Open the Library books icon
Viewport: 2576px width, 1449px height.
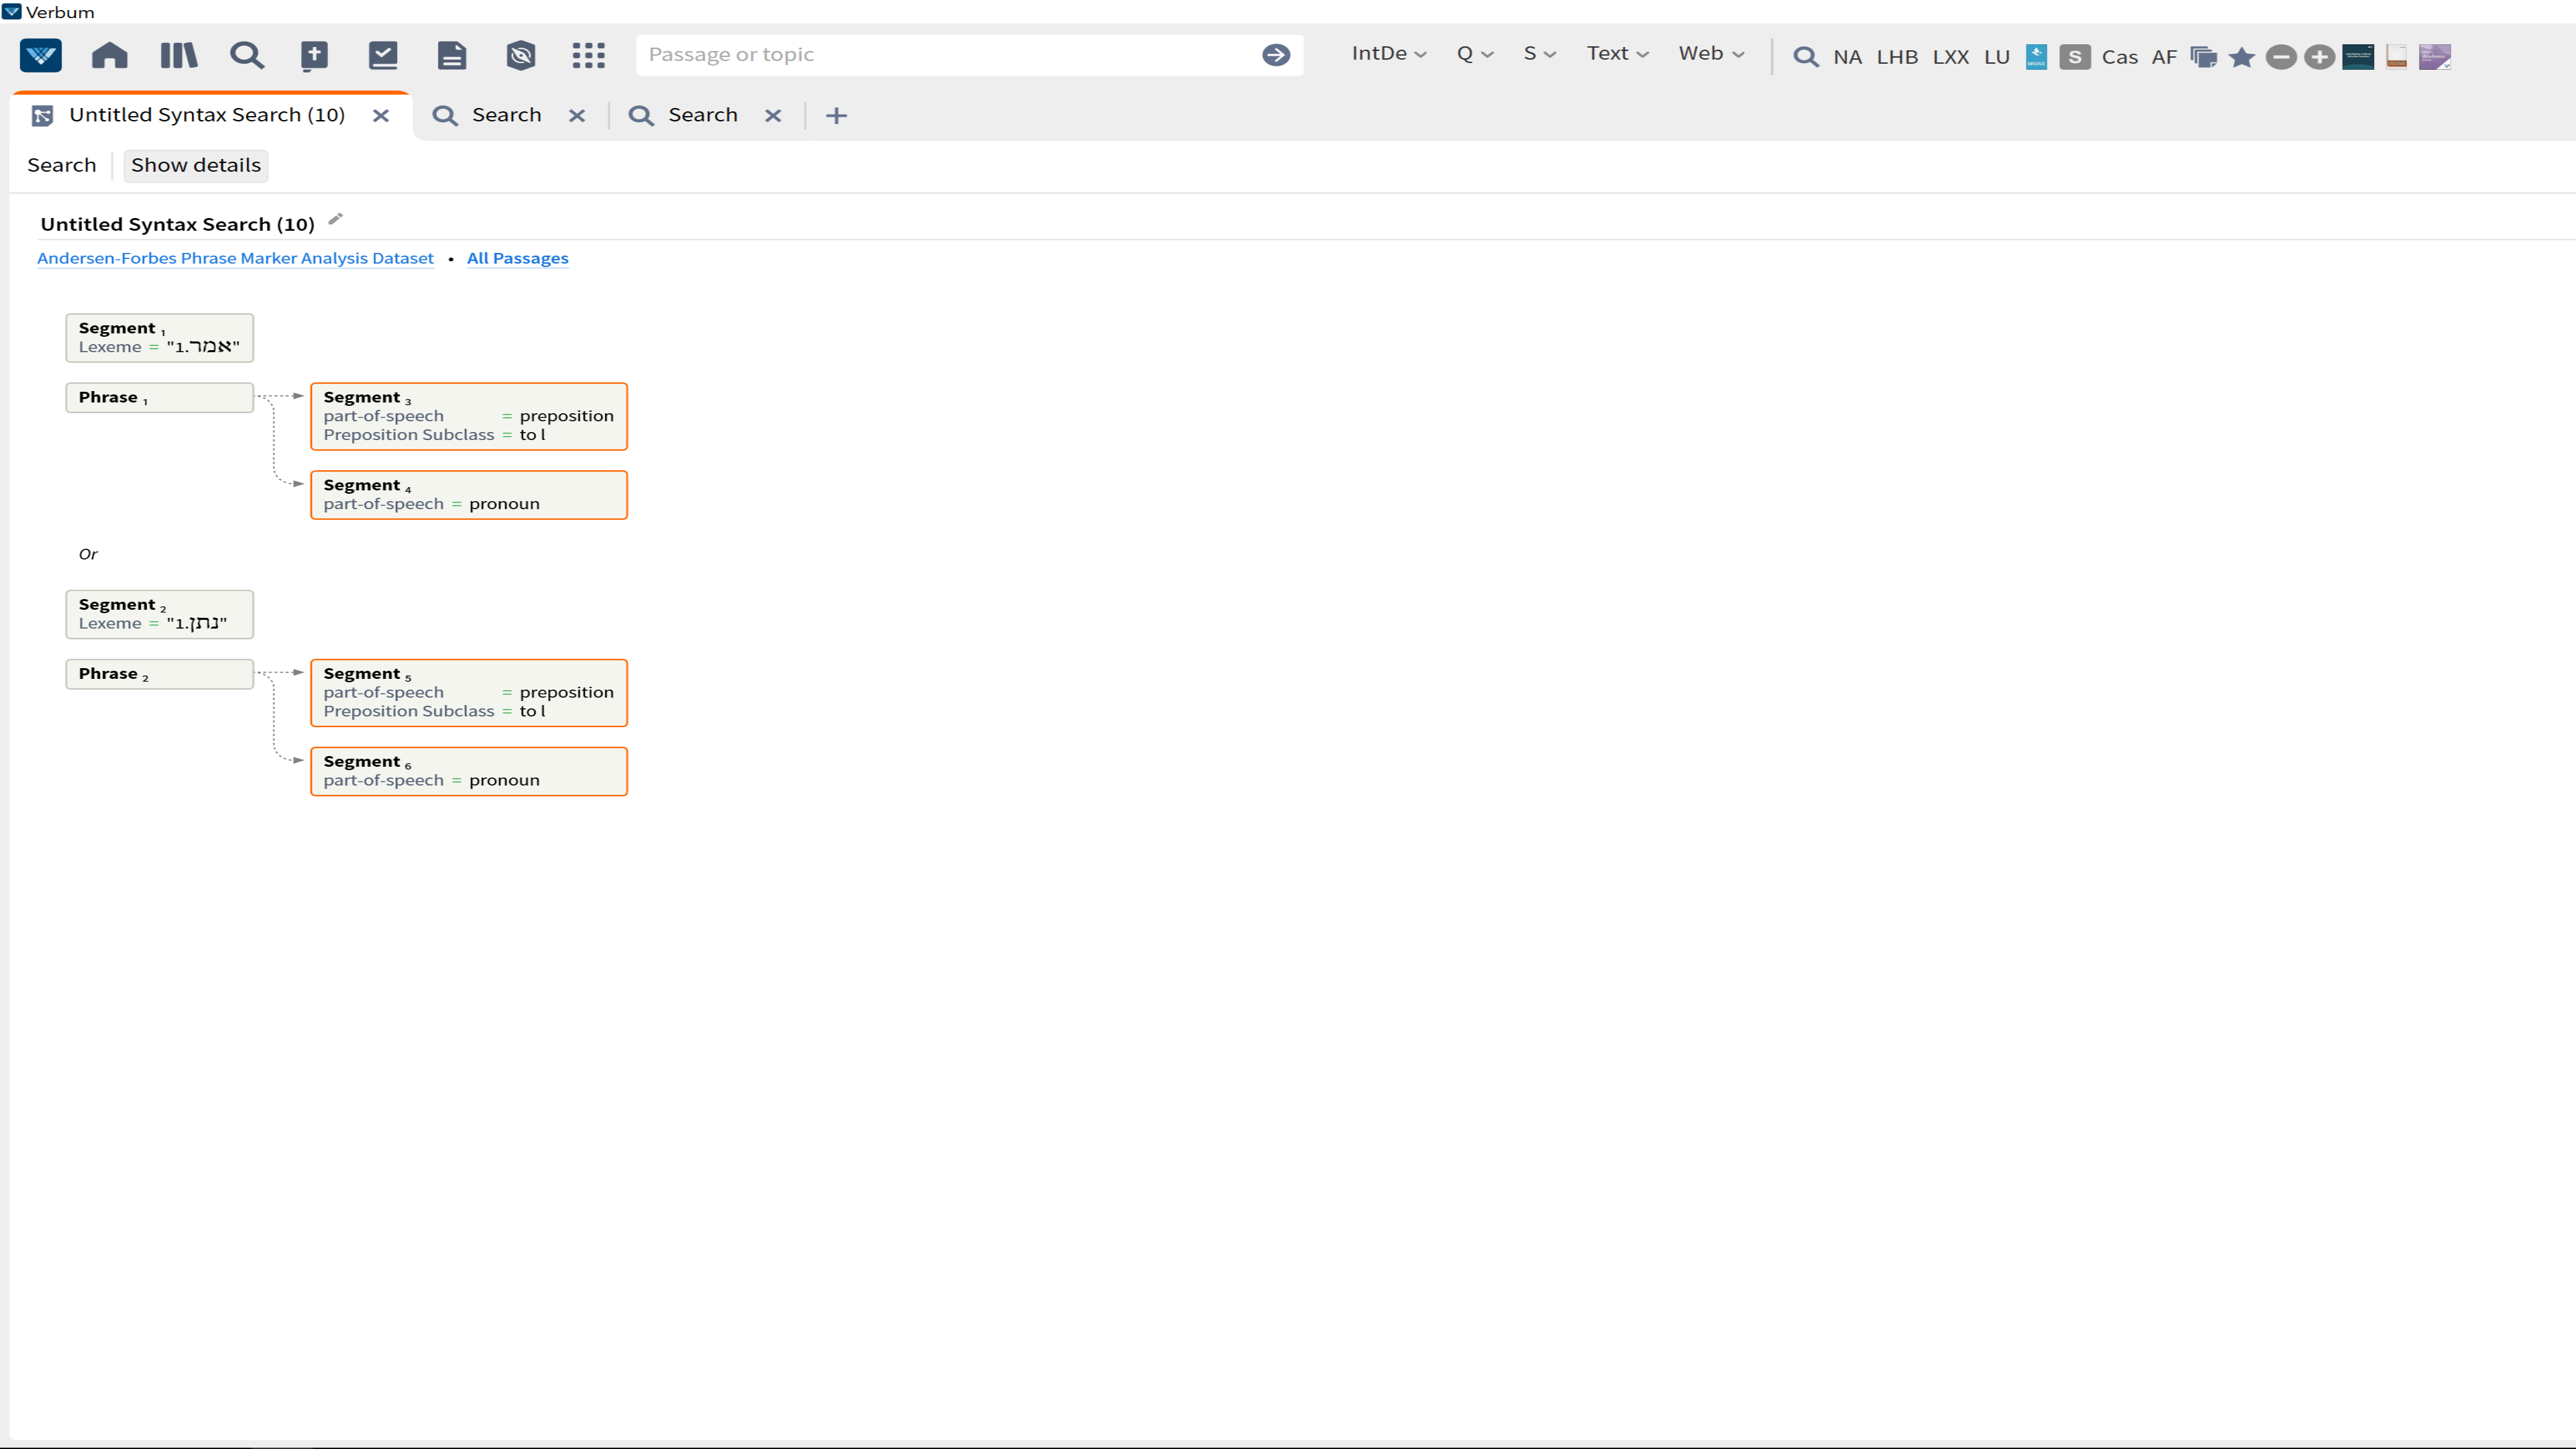click(179, 55)
